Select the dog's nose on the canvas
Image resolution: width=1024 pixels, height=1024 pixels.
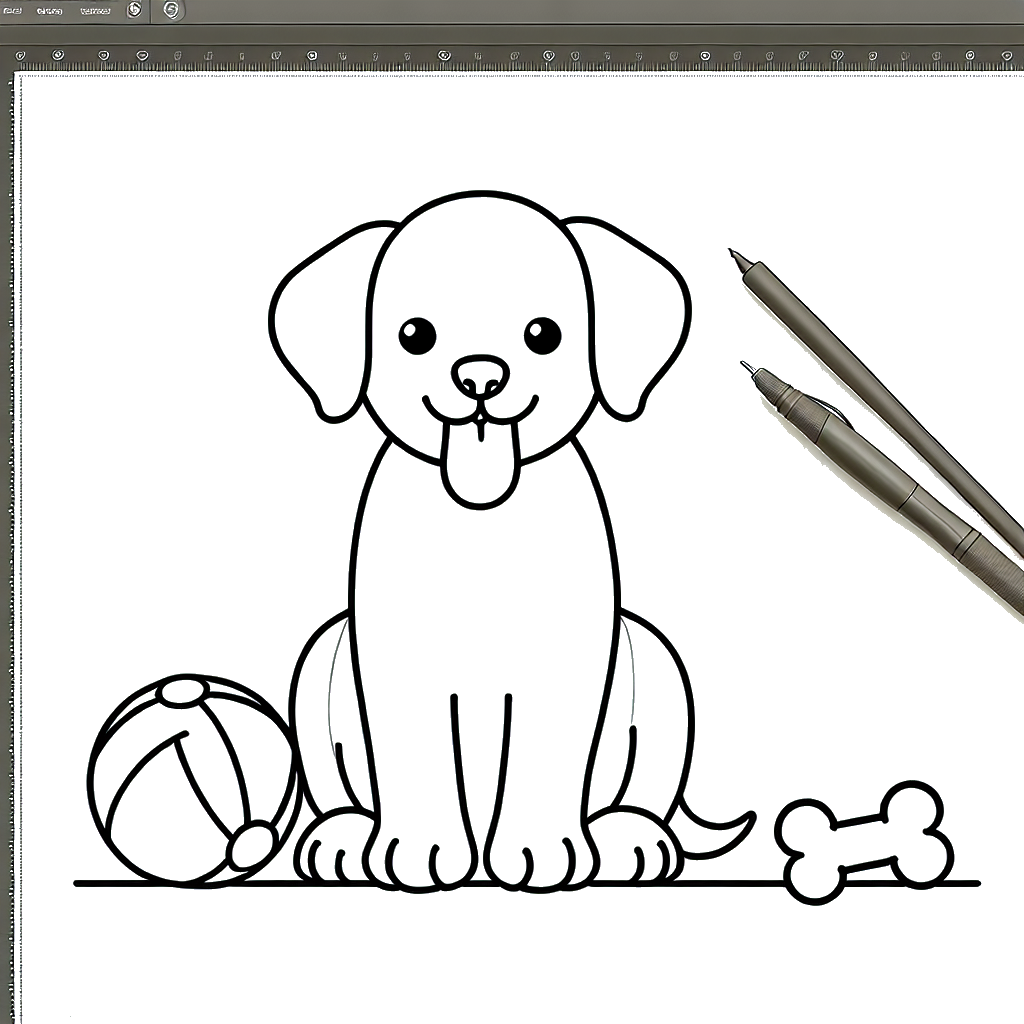point(480,376)
